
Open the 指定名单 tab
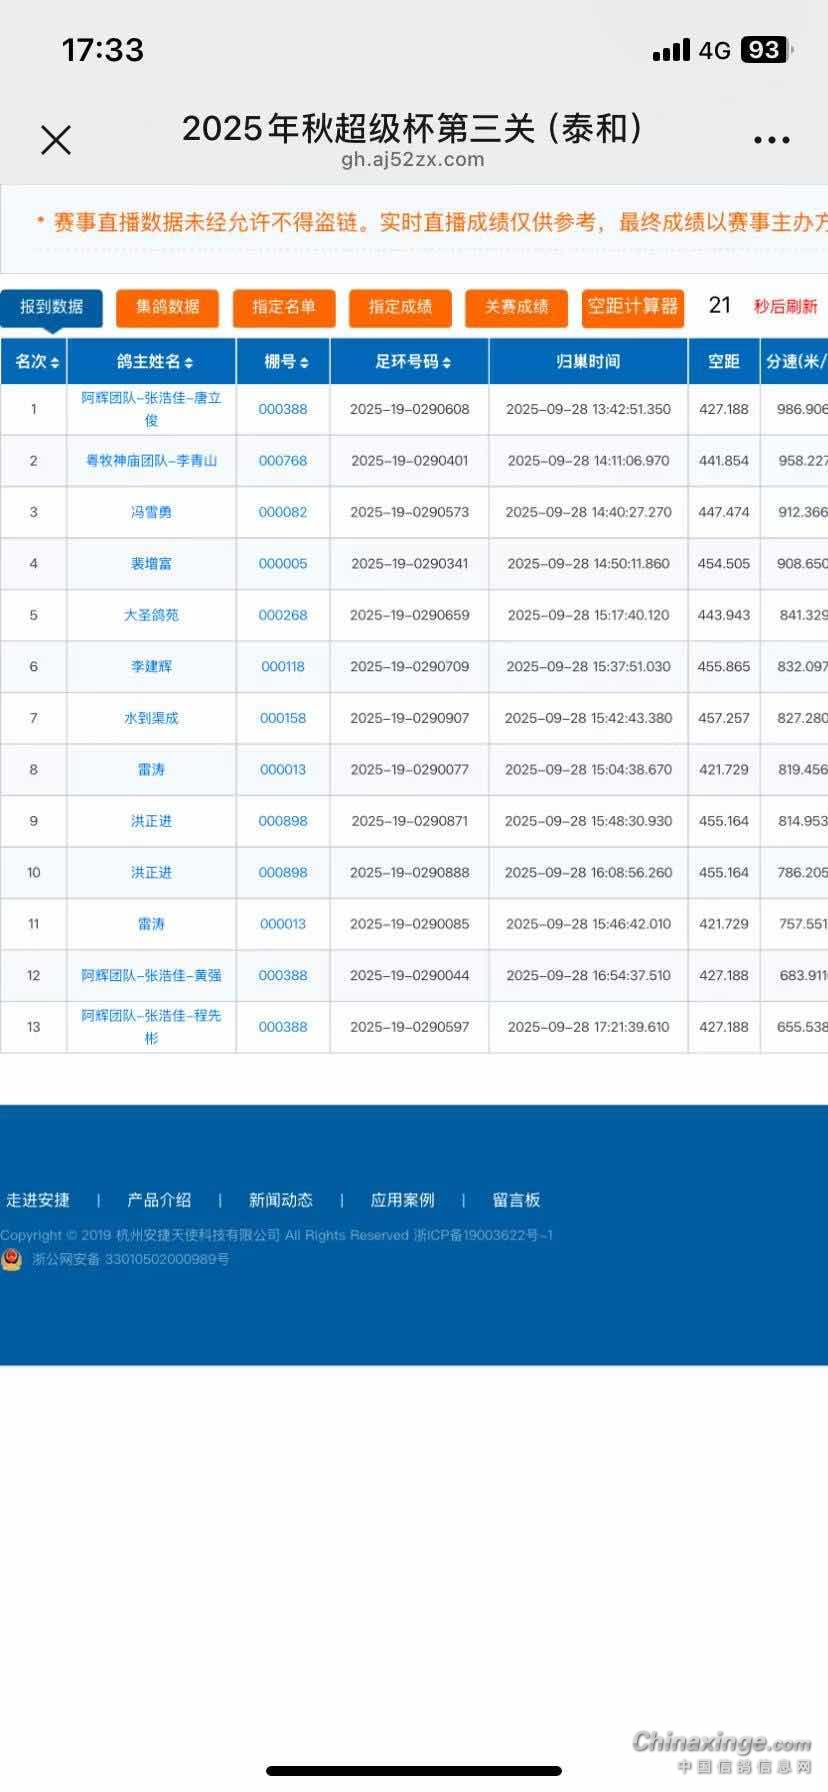tap(284, 307)
